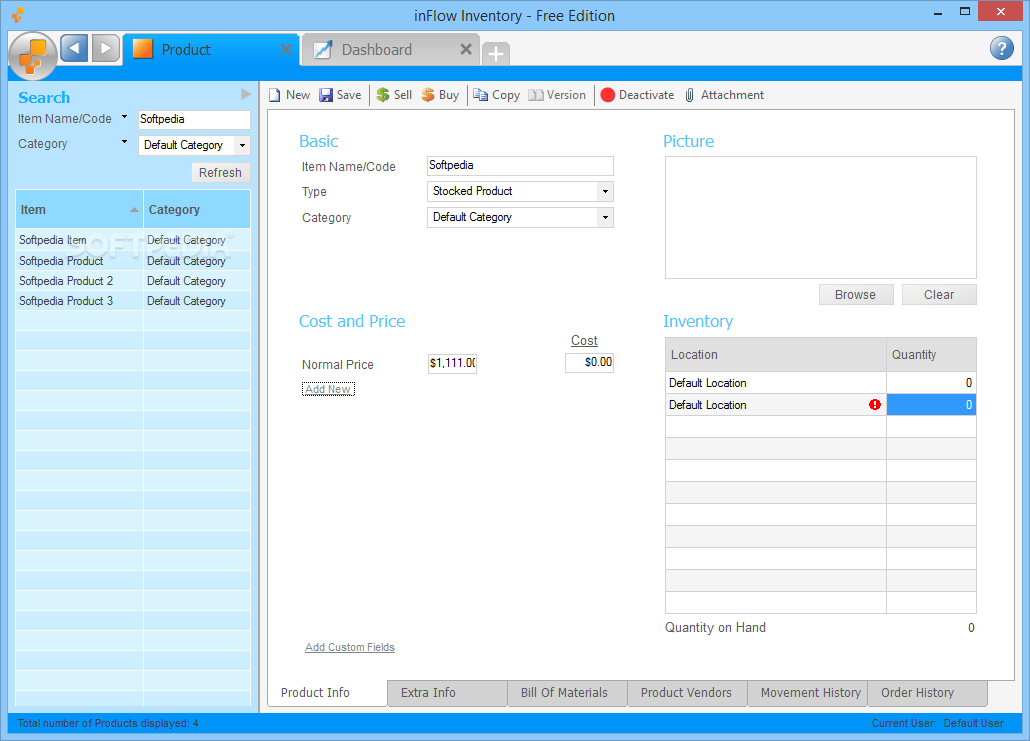Open Category search filter label dropdown
Screen dimensions: 1030x741
coord(124,142)
